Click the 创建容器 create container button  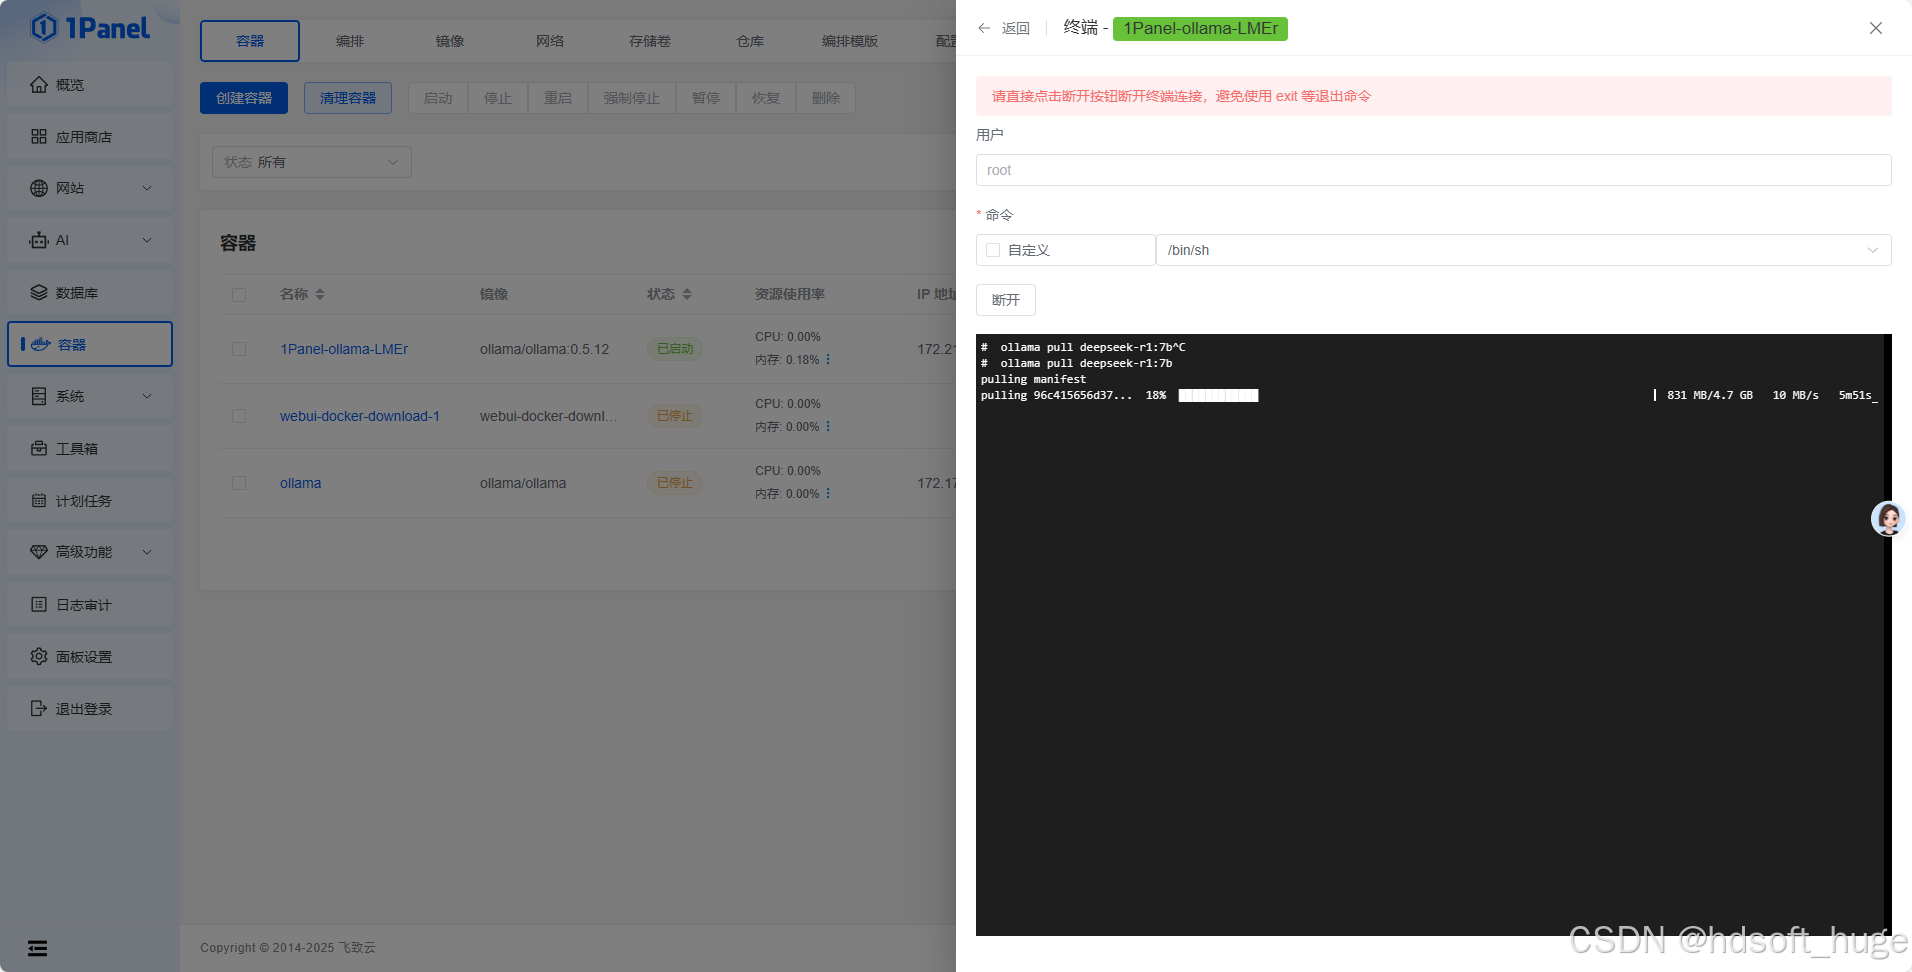(x=244, y=98)
